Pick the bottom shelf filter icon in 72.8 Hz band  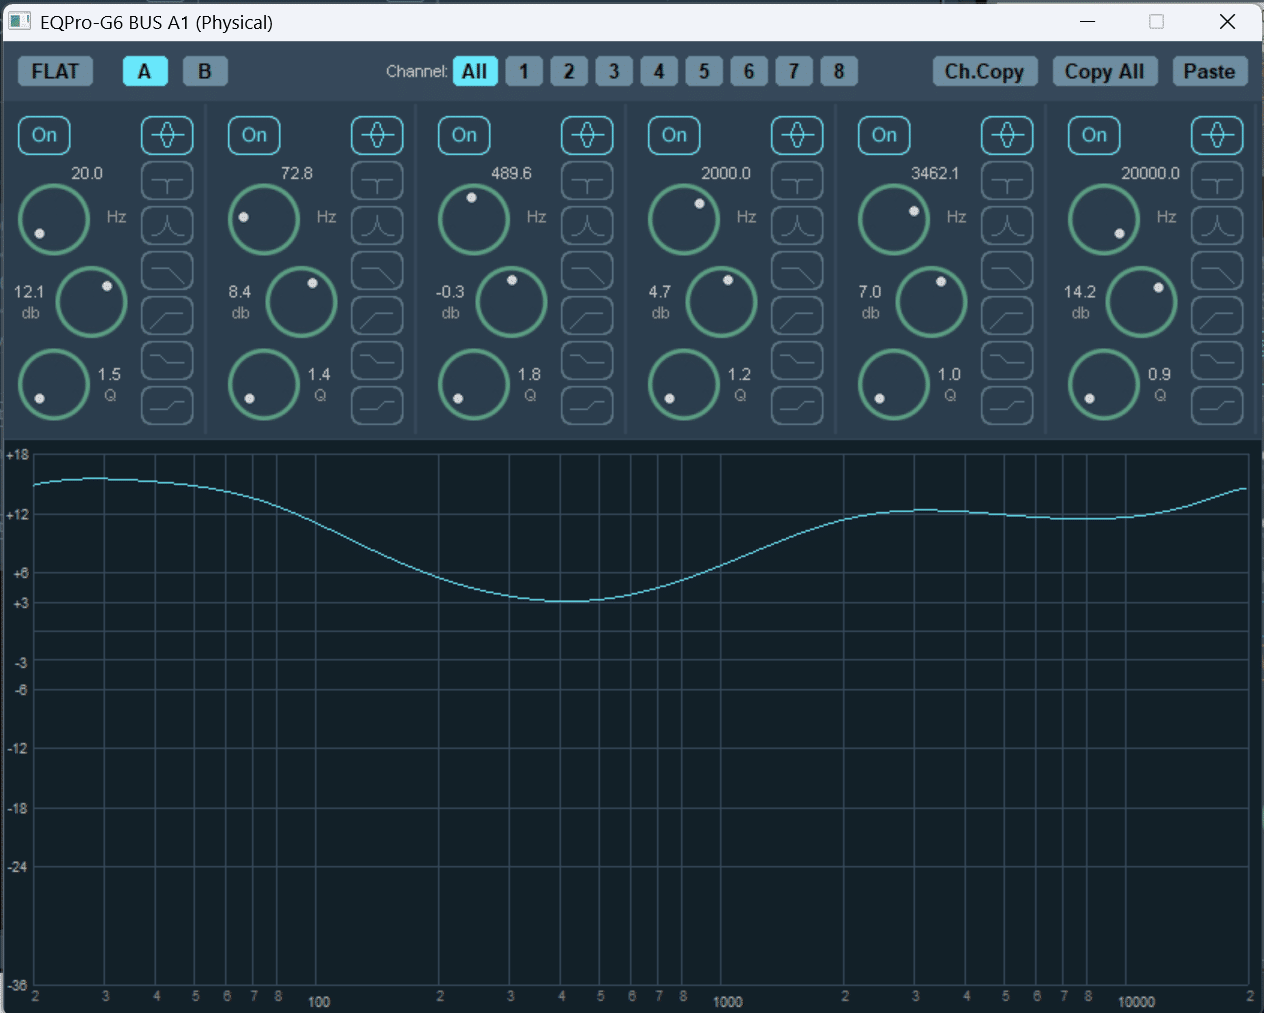point(377,406)
